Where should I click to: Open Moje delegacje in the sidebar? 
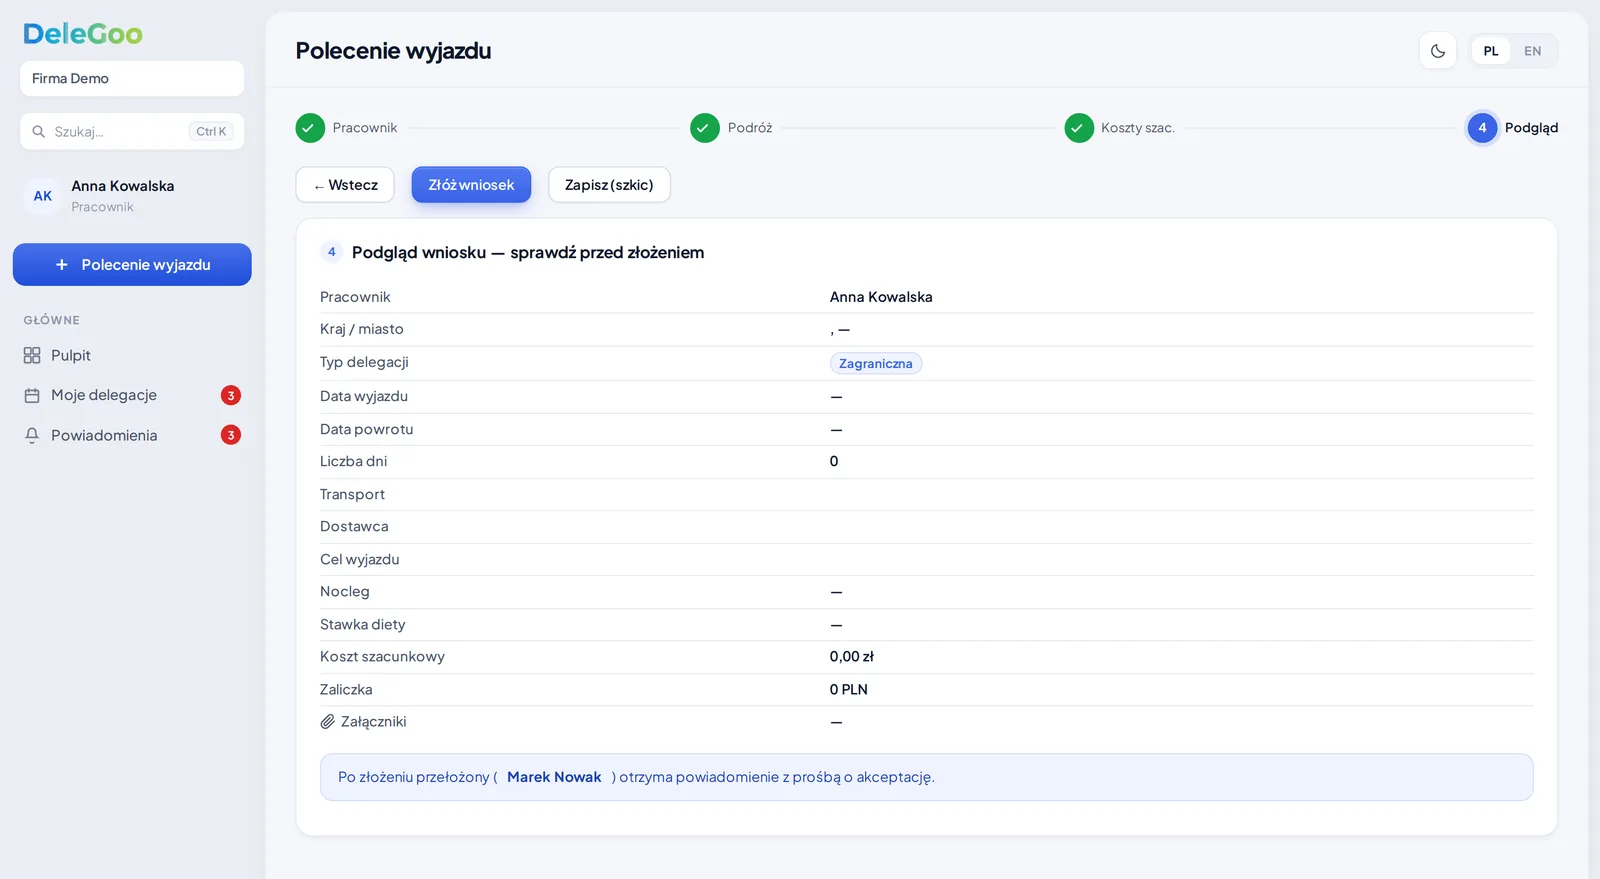132,395
